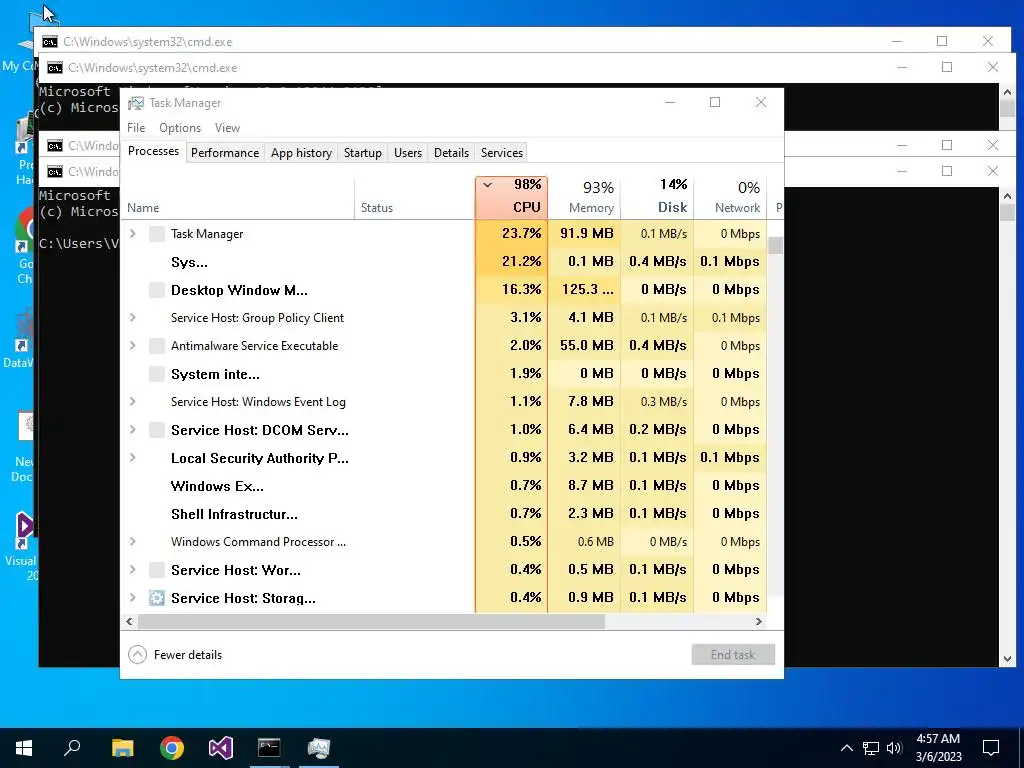Viewport: 1024px width, 768px height.
Task: Launch Google Chrome from the taskbar
Action: click(x=172, y=748)
